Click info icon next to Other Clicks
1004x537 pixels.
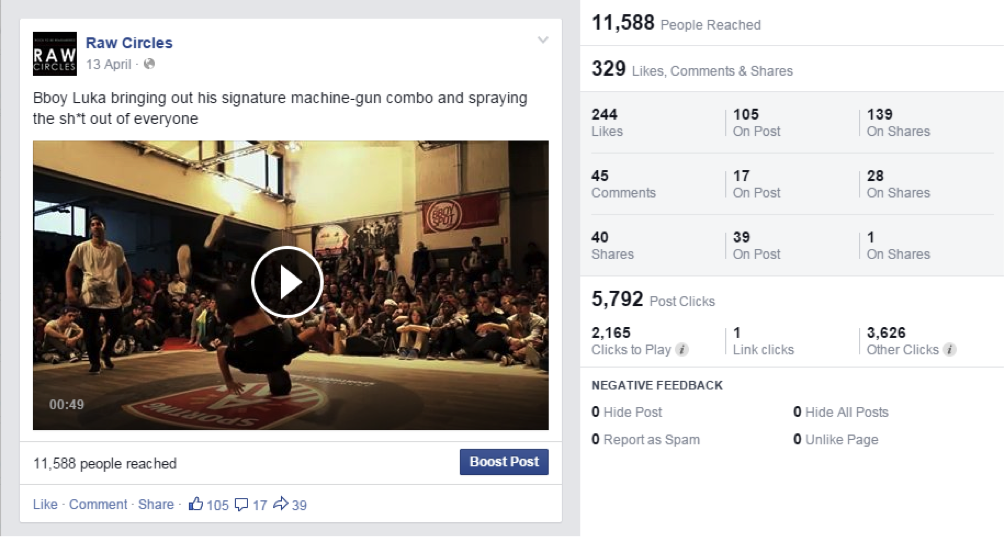pyautogui.click(x=950, y=350)
